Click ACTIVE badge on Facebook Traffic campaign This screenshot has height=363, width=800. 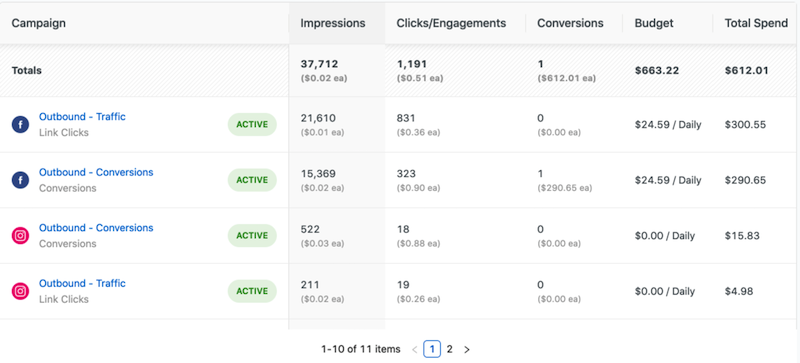coord(252,125)
